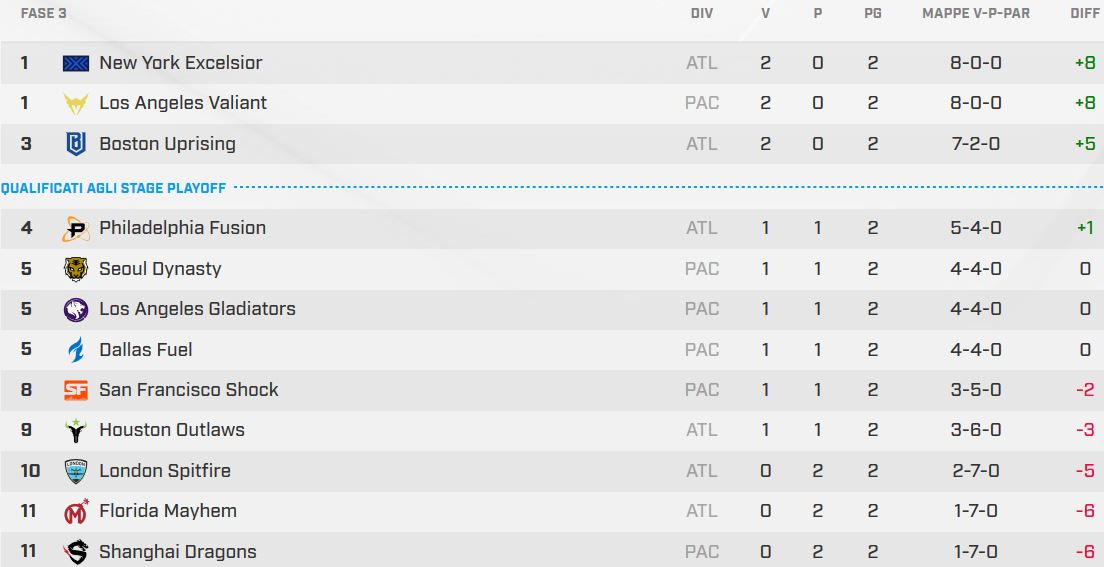
Task: Click the Seoul Dynasty tiger logo
Action: click(76, 269)
